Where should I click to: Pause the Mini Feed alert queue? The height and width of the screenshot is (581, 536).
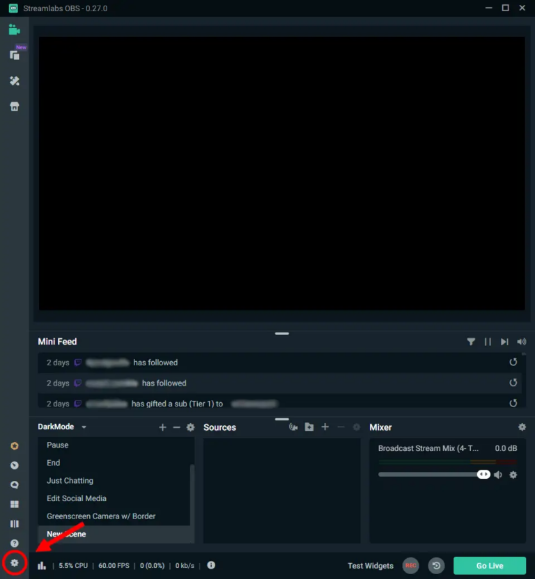point(488,342)
